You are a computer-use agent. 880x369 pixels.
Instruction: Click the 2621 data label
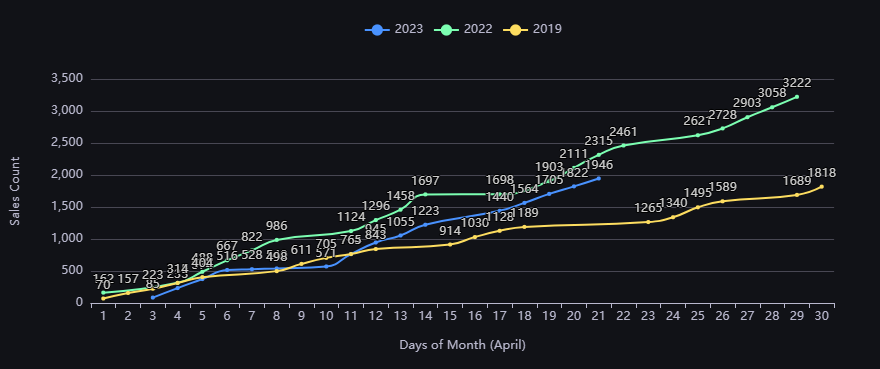(x=698, y=121)
